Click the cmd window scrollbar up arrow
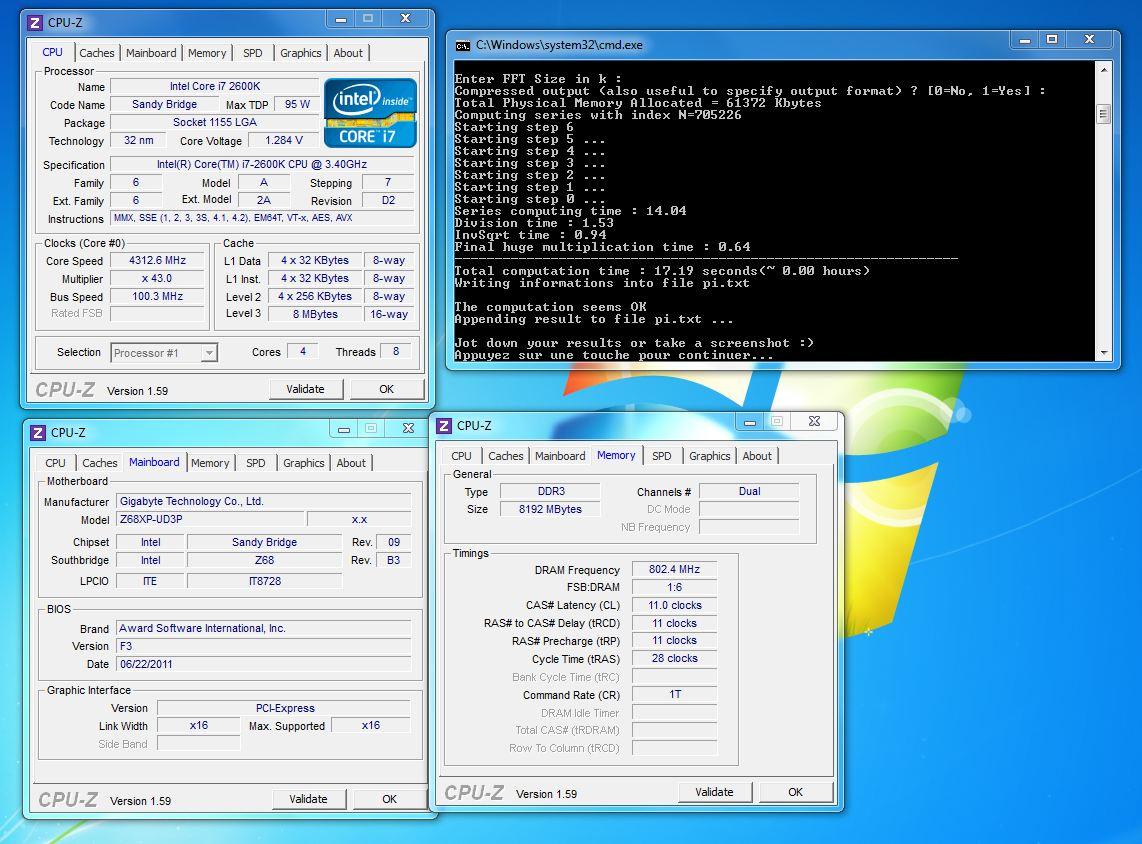The width and height of the screenshot is (1142, 844). (x=1103, y=70)
